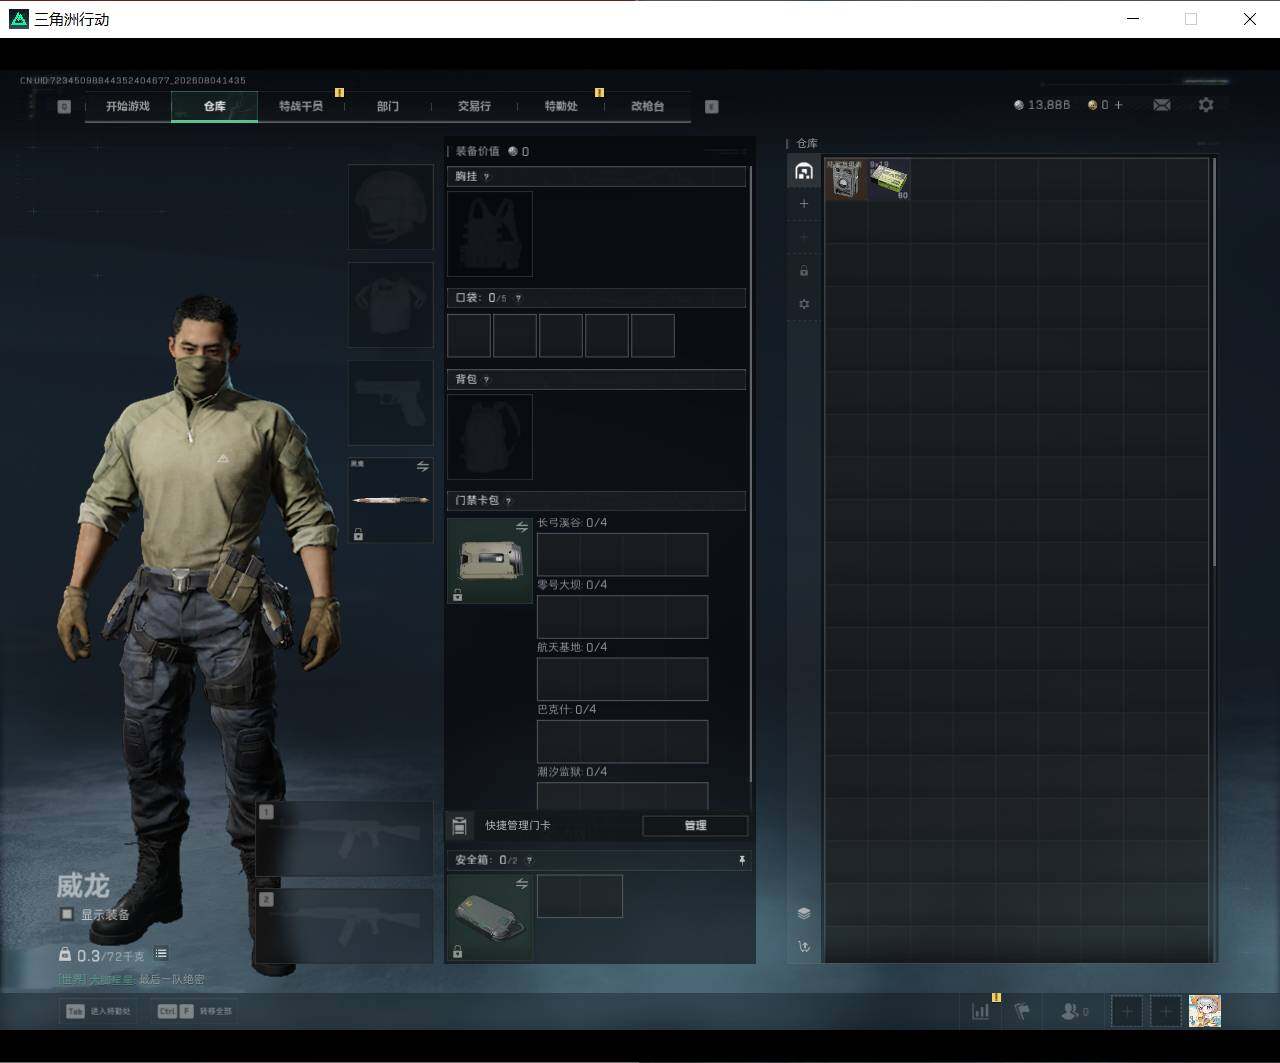1280x1063 pixels.
Task: Click the warehouse sidebar padlock icon
Action: [x=804, y=271]
